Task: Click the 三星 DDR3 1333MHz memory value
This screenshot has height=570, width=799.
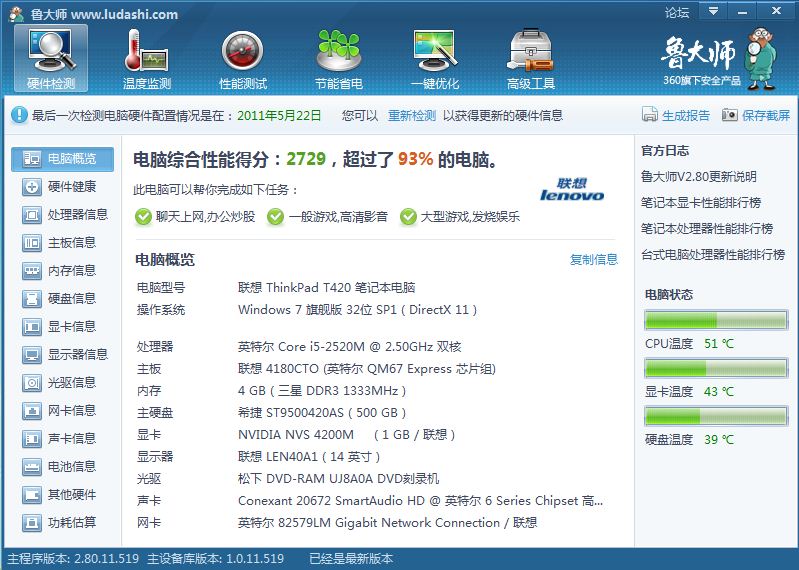Action: (x=322, y=391)
